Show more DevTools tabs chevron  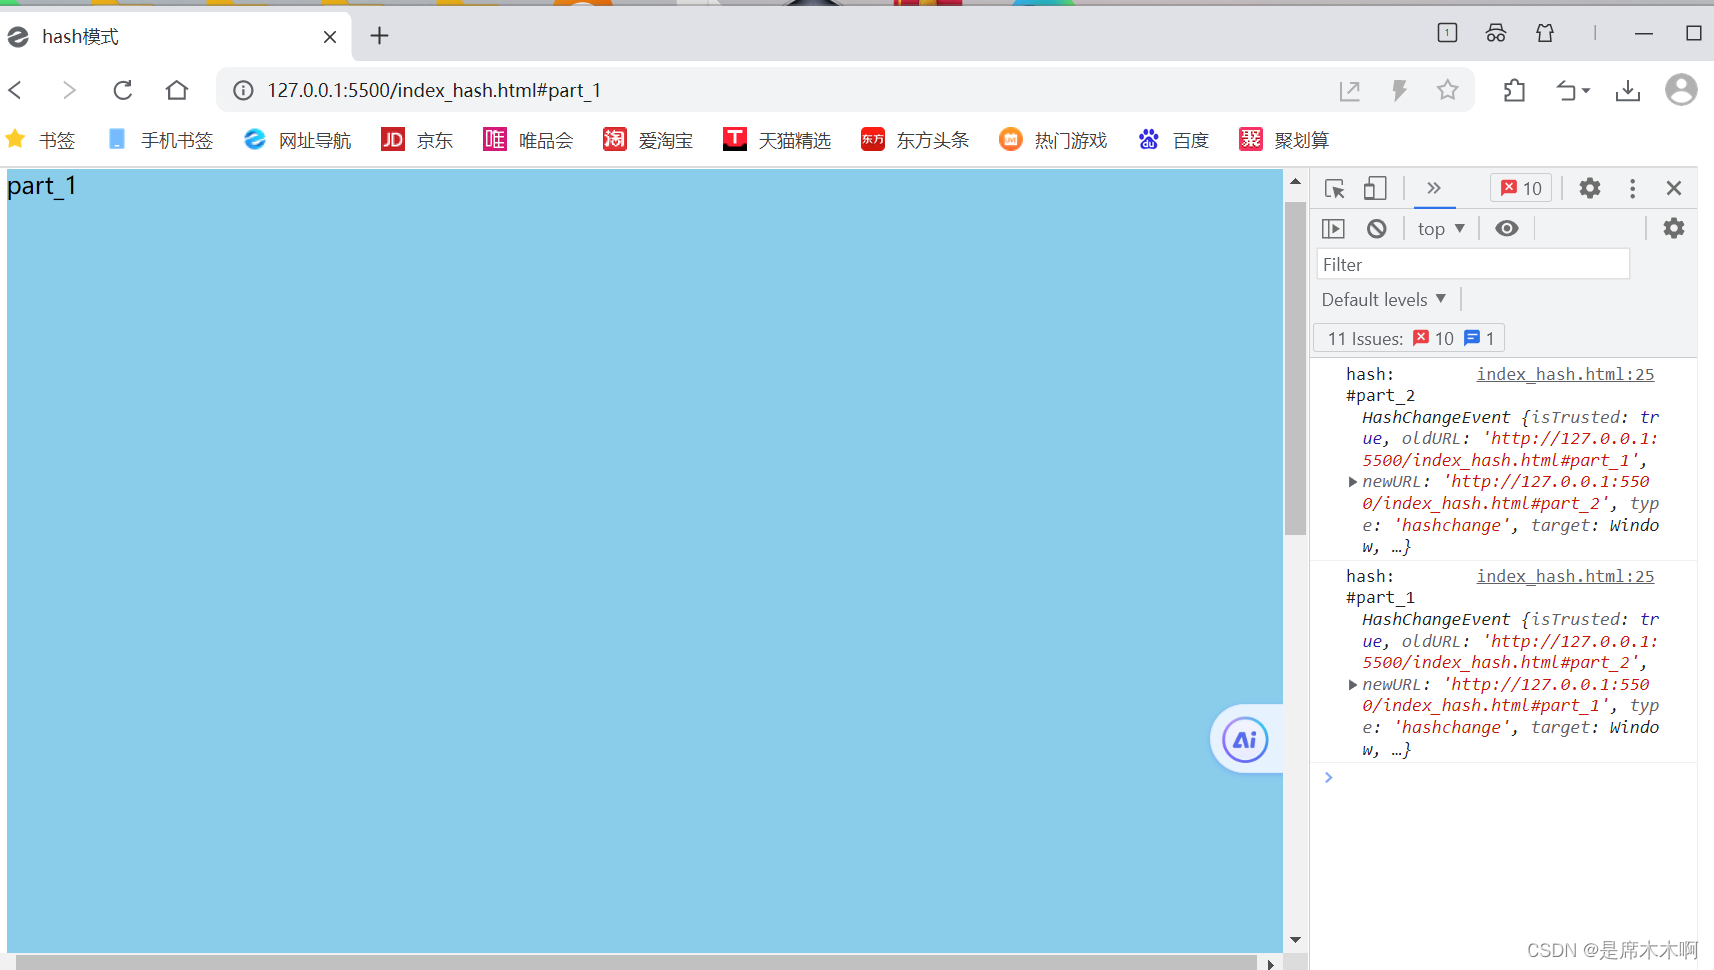click(1434, 188)
